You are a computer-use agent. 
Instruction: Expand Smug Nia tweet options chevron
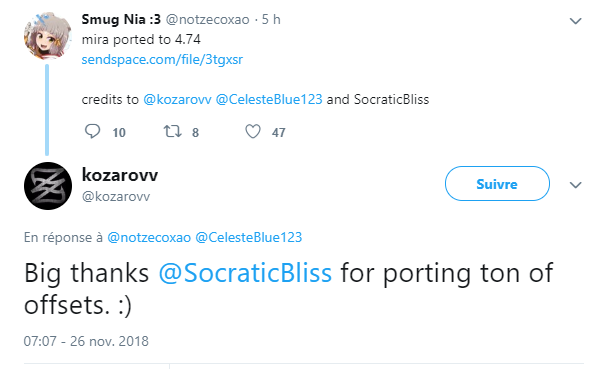[x=575, y=21]
